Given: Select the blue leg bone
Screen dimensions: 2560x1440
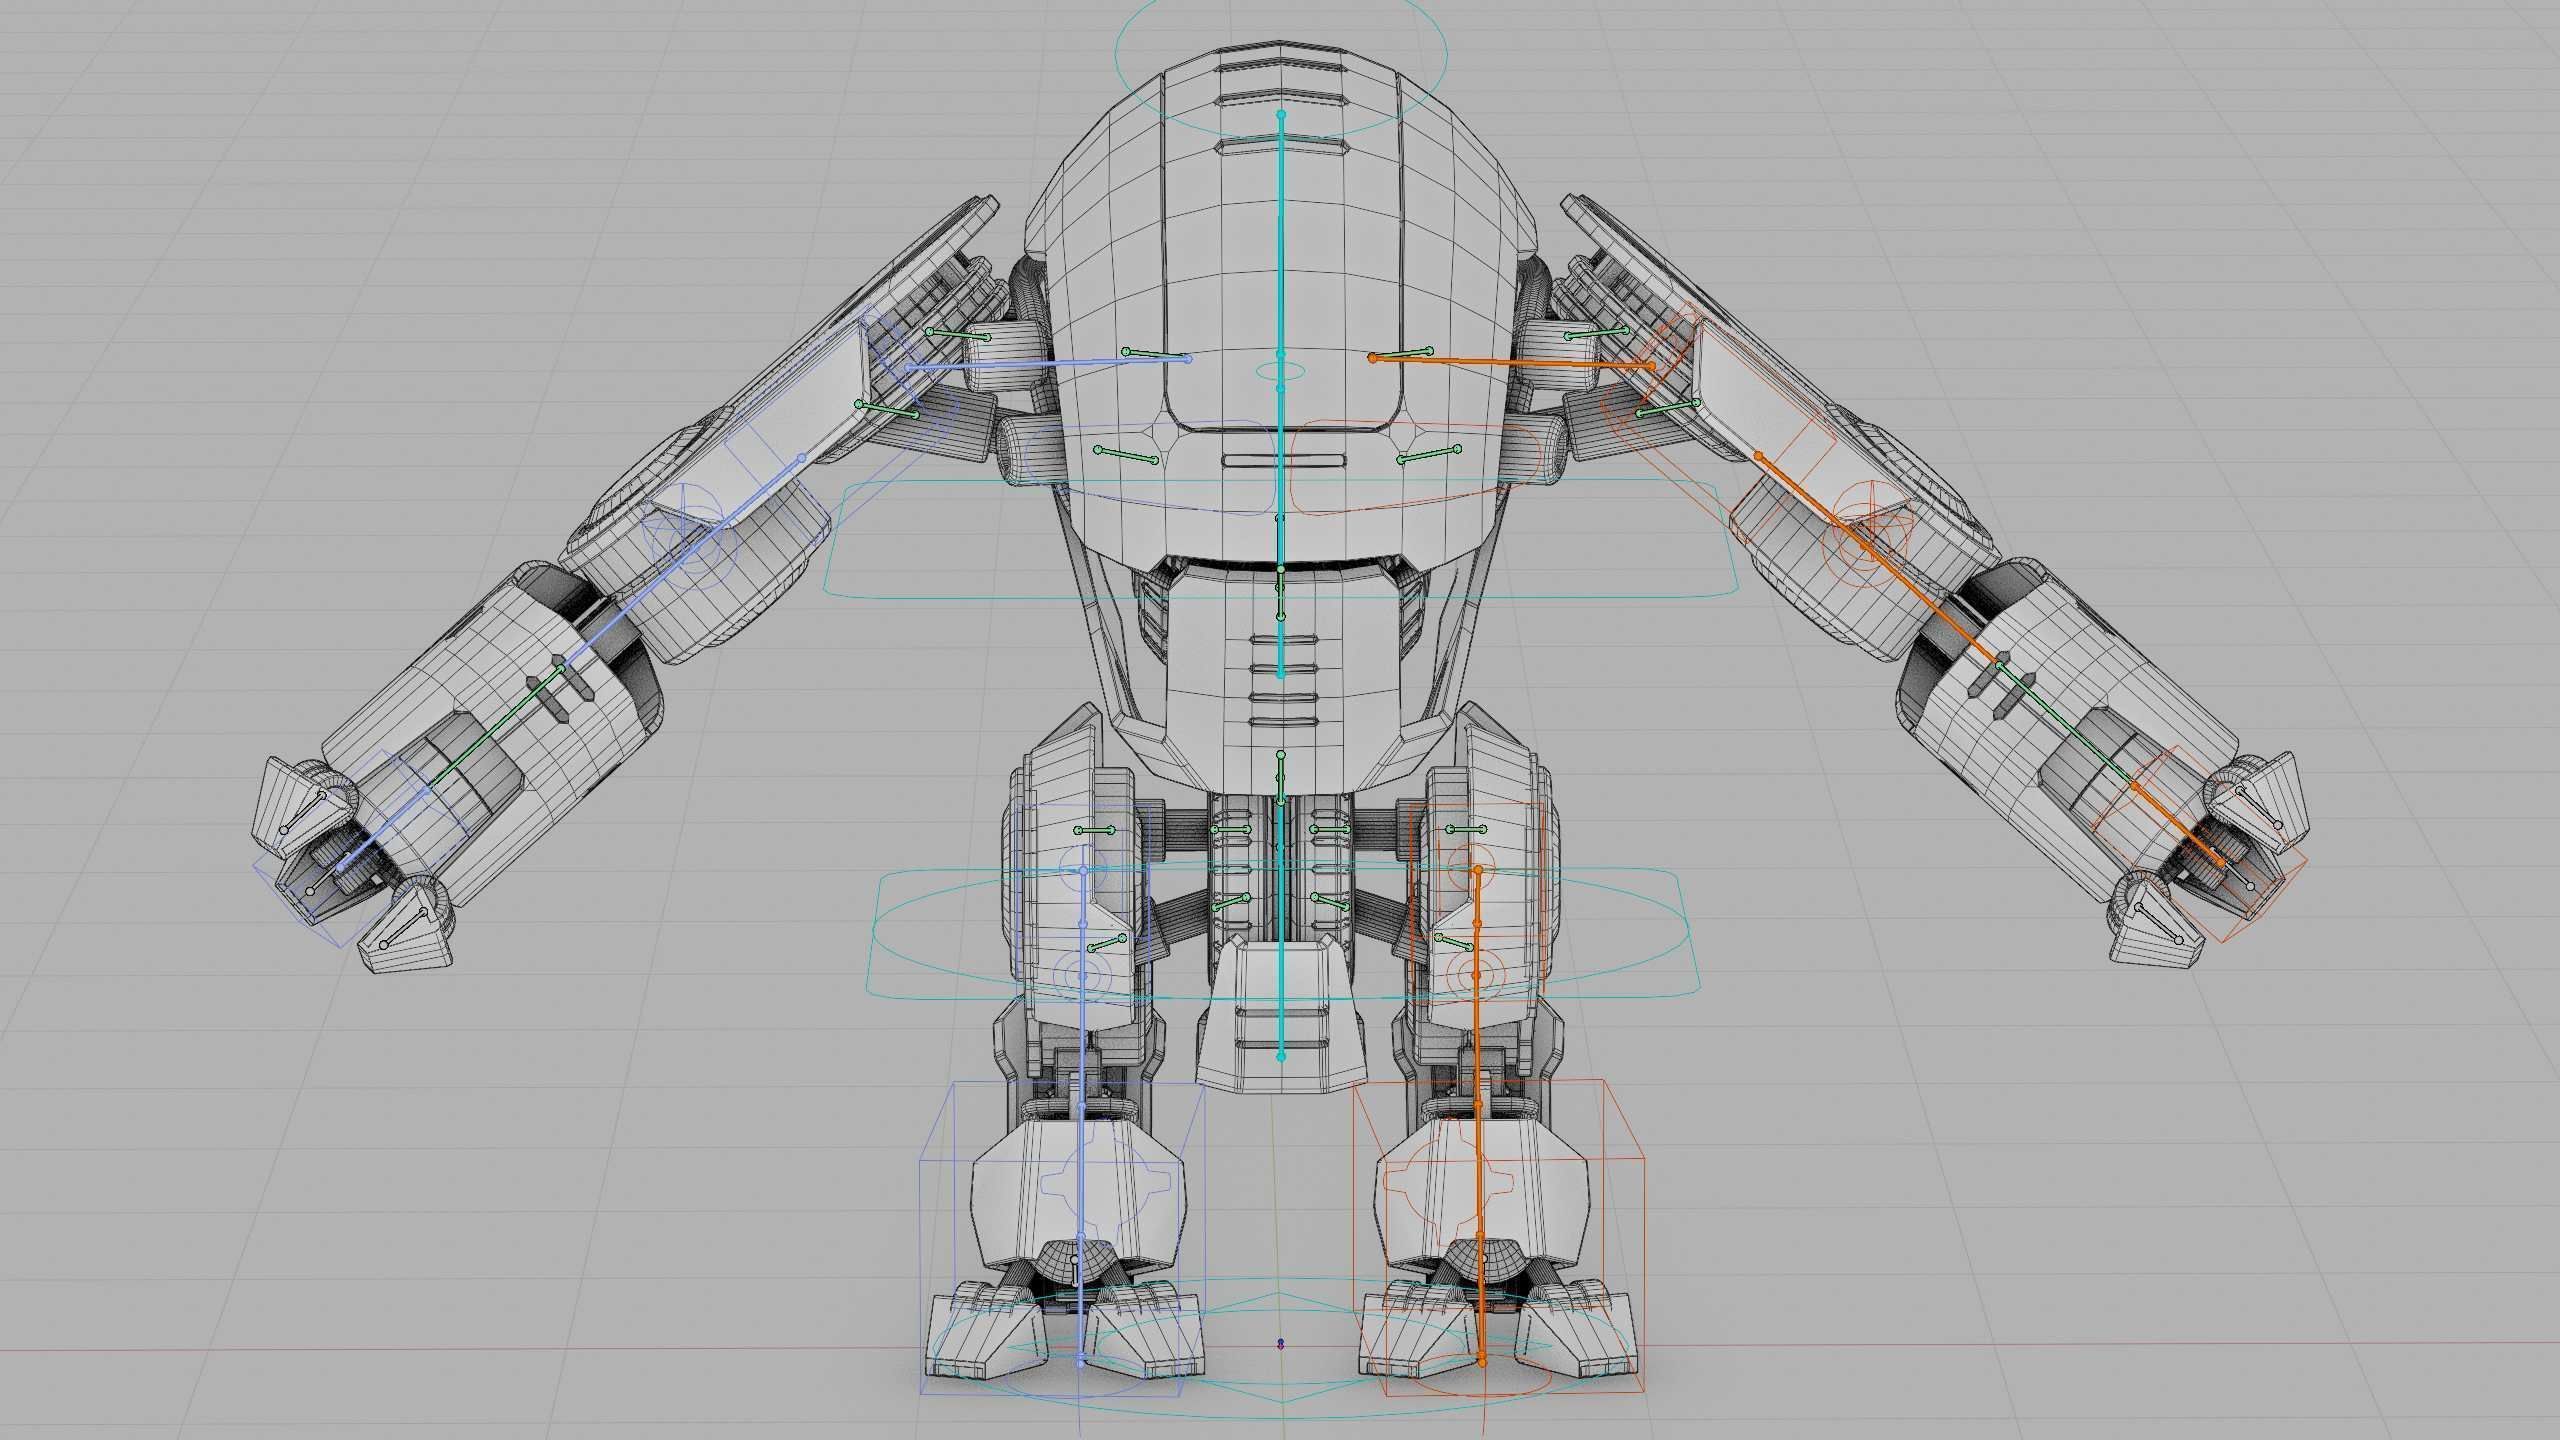Looking at the screenshot, I should click(1082, 1116).
